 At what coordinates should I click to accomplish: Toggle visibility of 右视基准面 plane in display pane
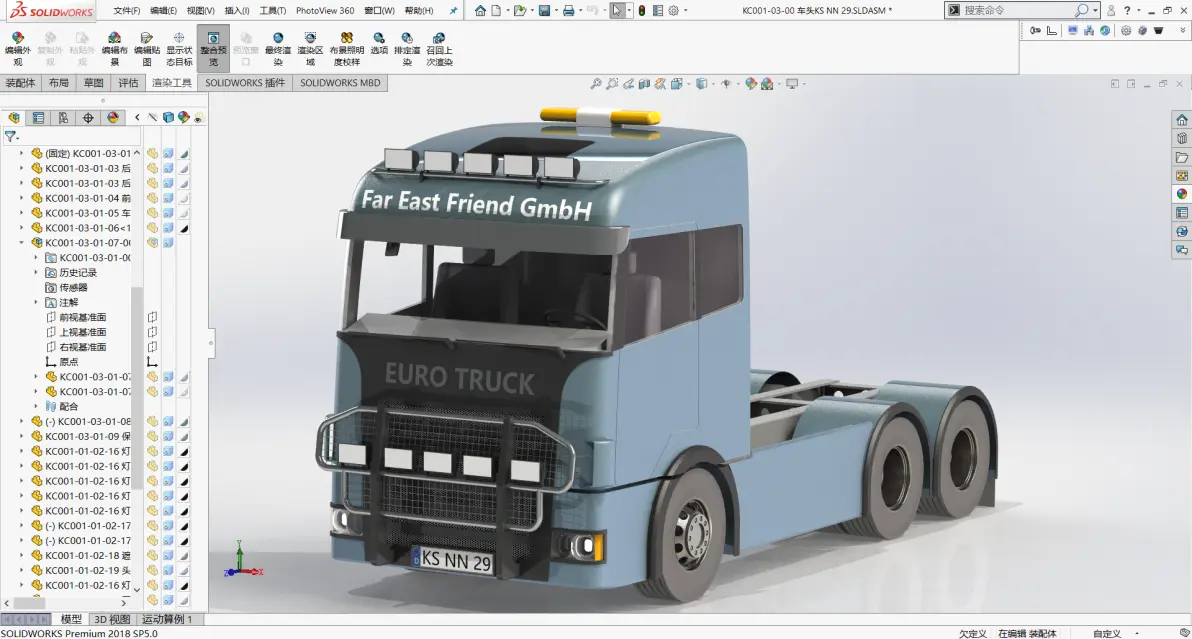pyautogui.click(x=152, y=346)
